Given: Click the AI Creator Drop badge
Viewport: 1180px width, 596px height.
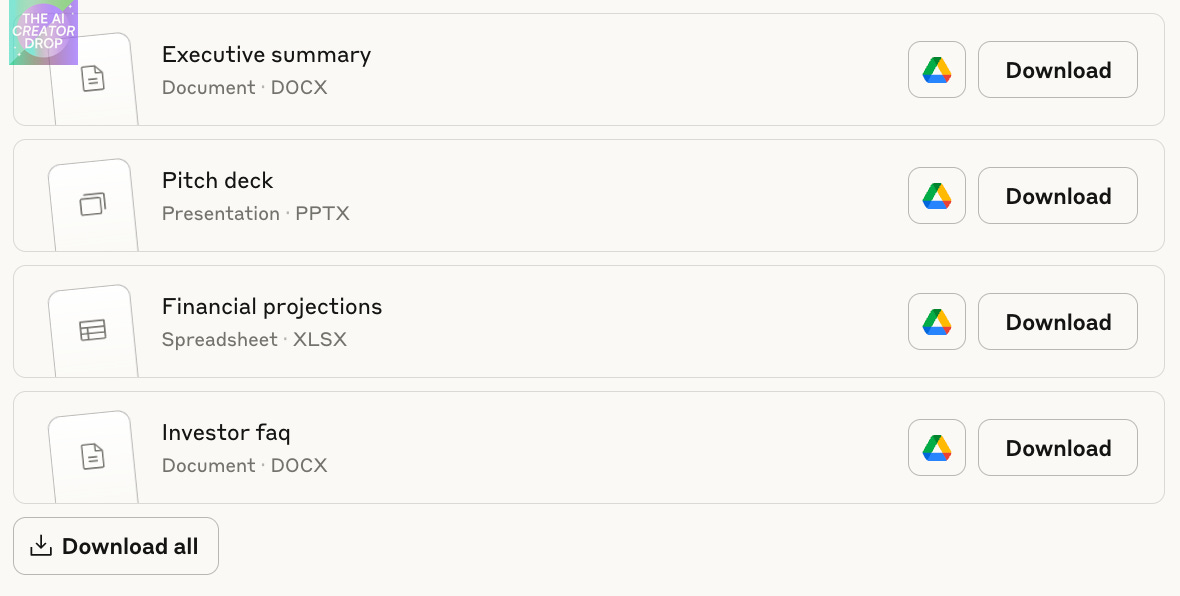Looking at the screenshot, I should 43,32.
